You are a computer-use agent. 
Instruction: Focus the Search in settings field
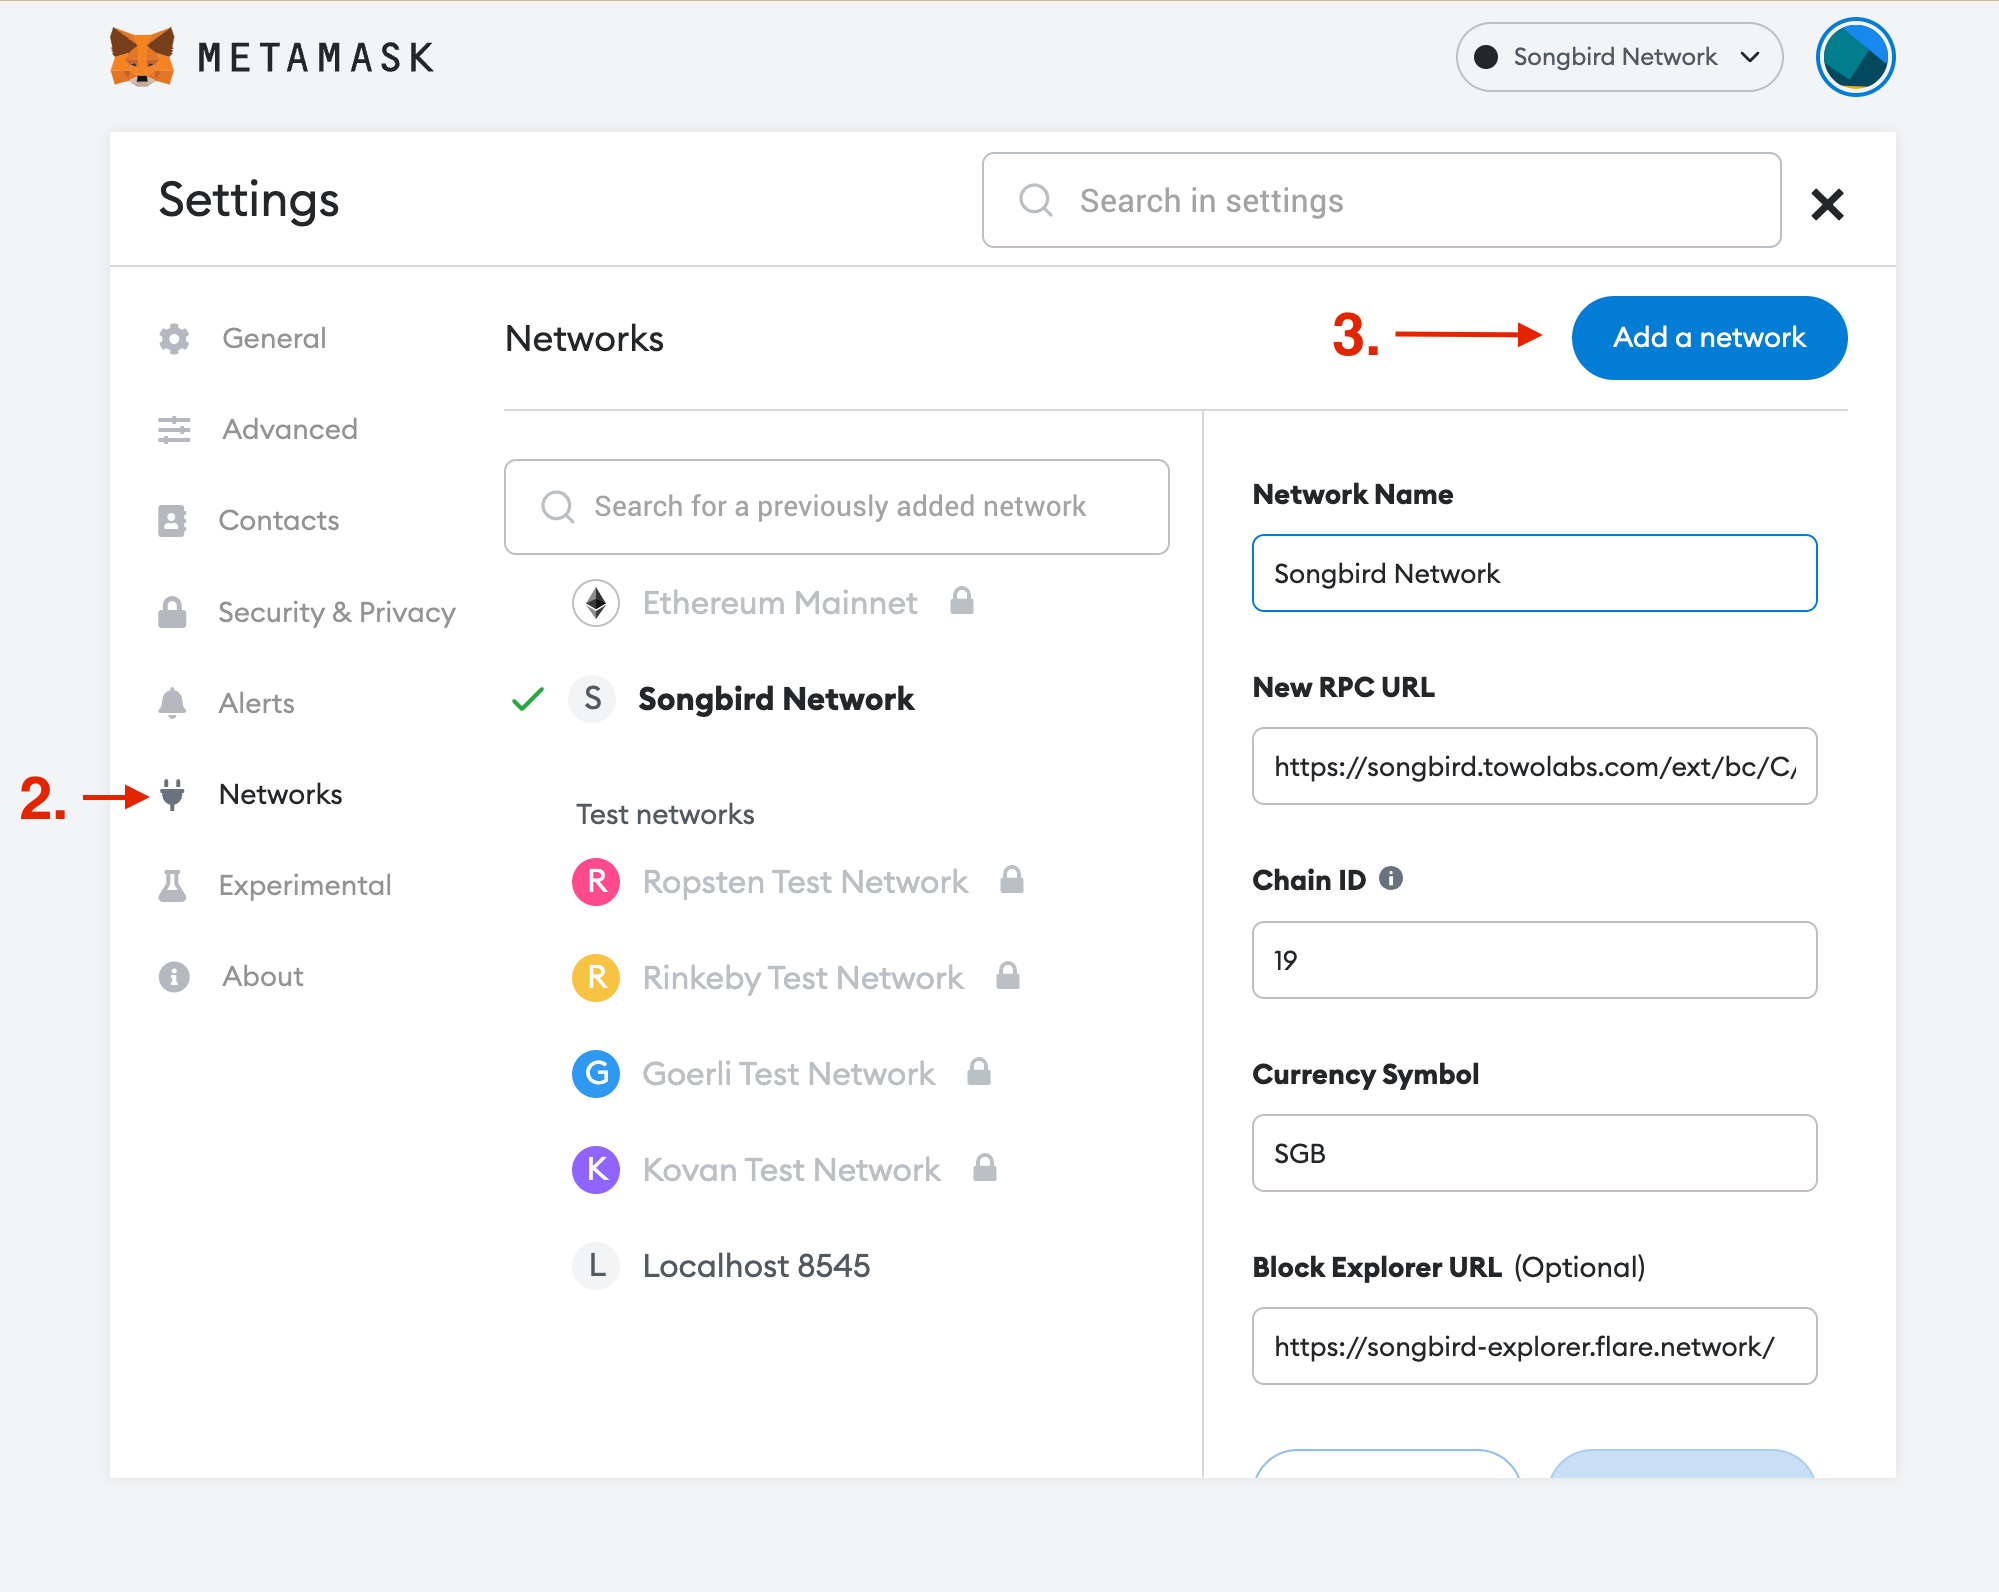[1381, 200]
